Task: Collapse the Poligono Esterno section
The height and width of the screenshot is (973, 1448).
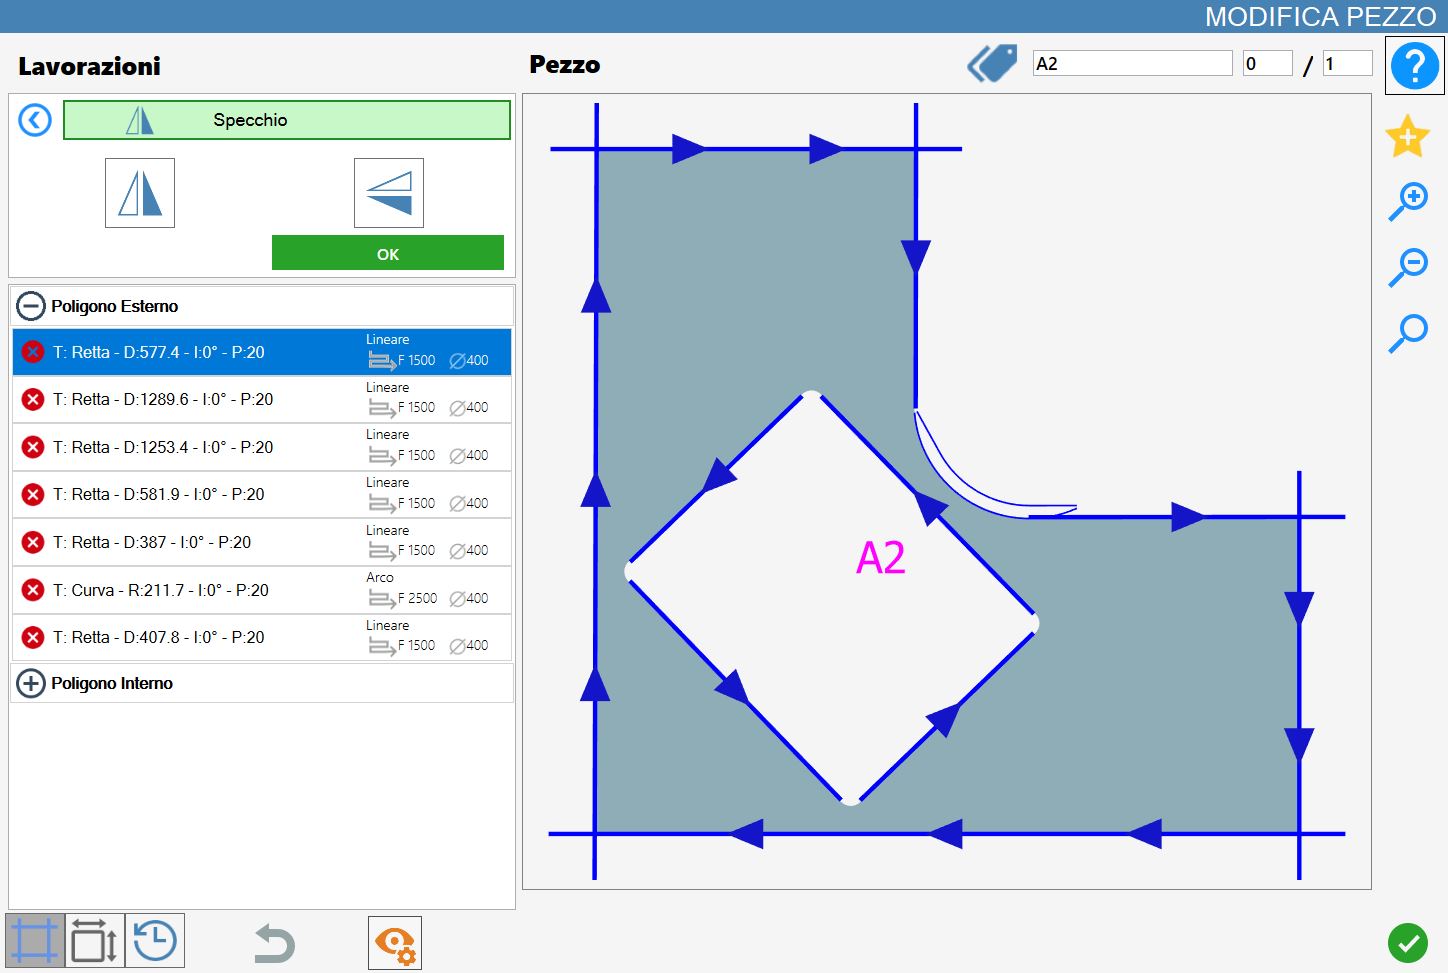Action: point(31,306)
